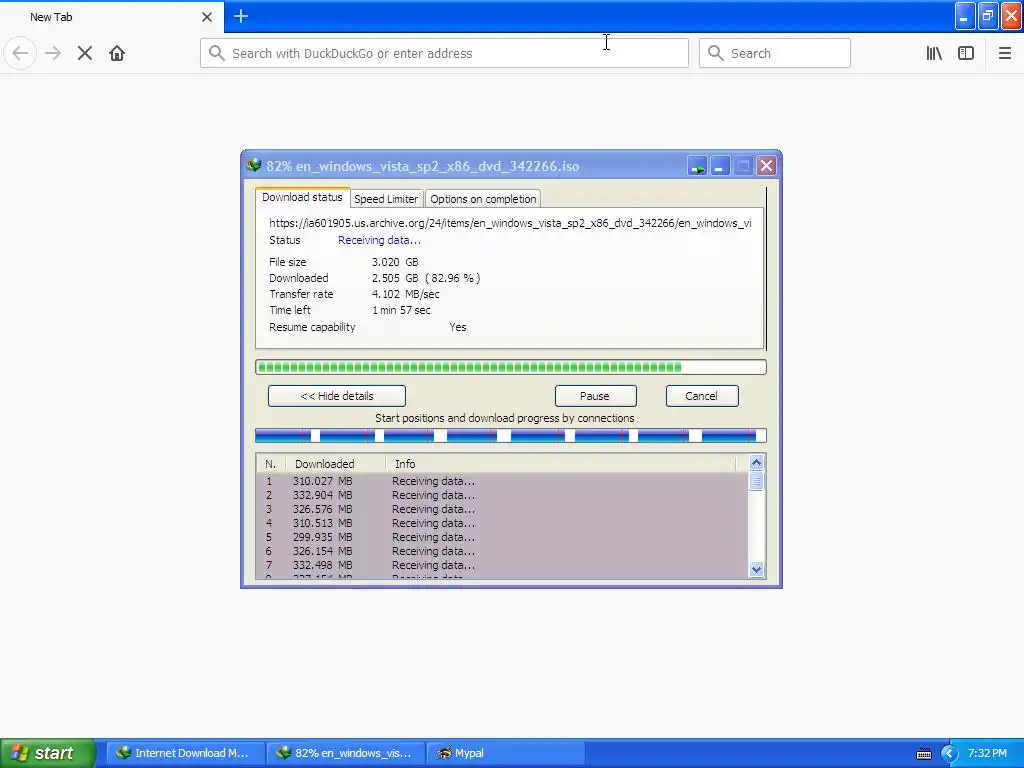1024x768 pixels.
Task: Click the DuckDuckGo address field
Action: tap(444, 53)
